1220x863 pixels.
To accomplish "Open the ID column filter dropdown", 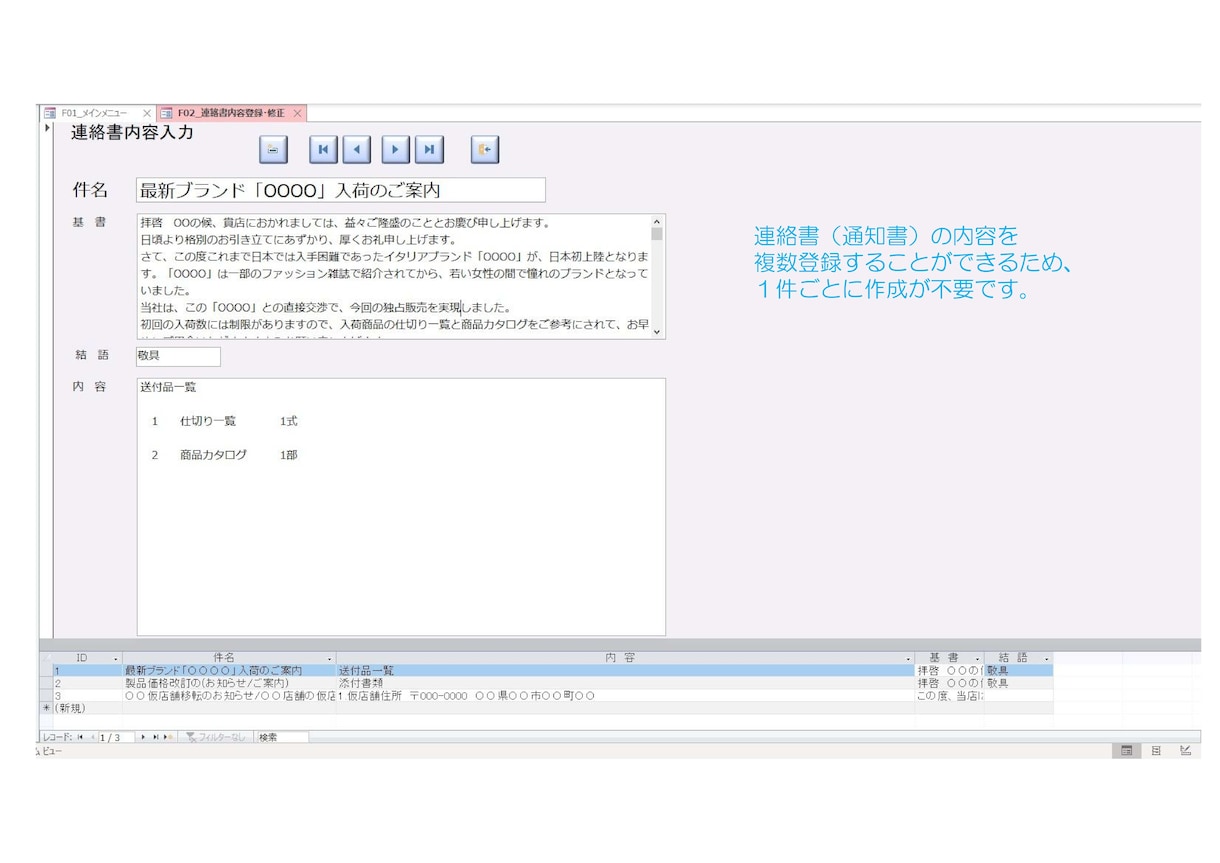I will (116, 658).
